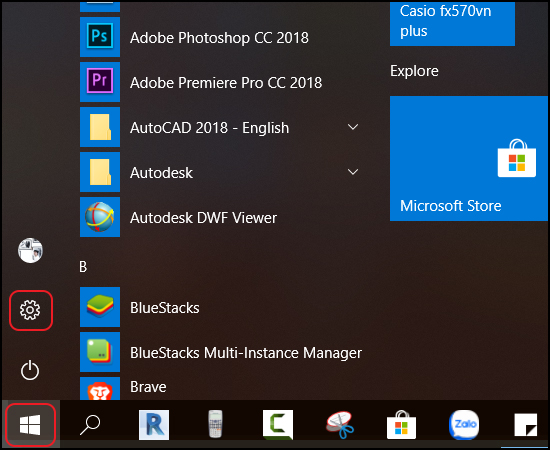Screen dimensions: 550x450
Task: Expand the Autodesk folder chevron
Action: 353,172
